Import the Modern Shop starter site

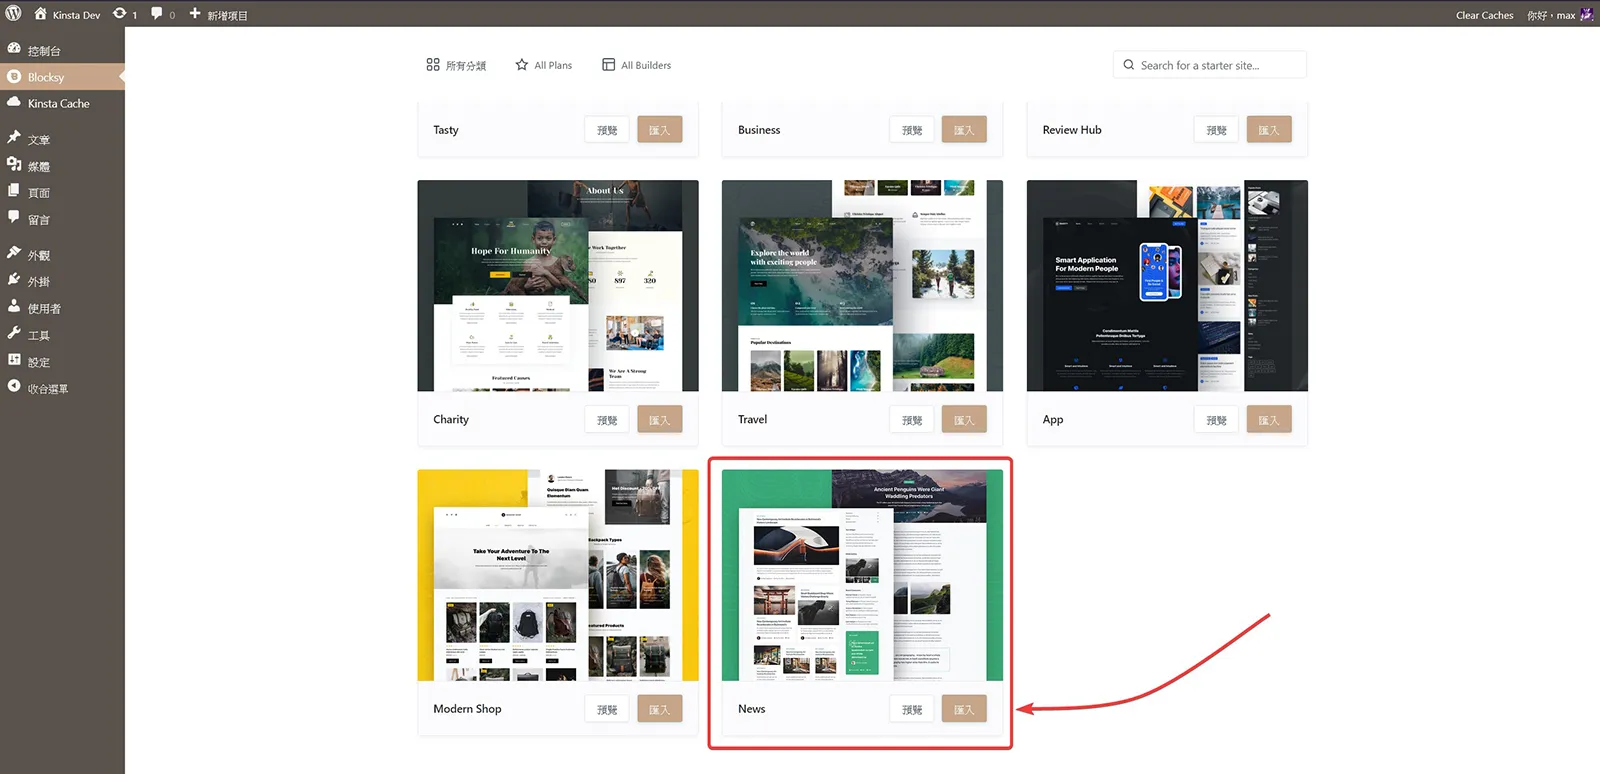pos(660,709)
